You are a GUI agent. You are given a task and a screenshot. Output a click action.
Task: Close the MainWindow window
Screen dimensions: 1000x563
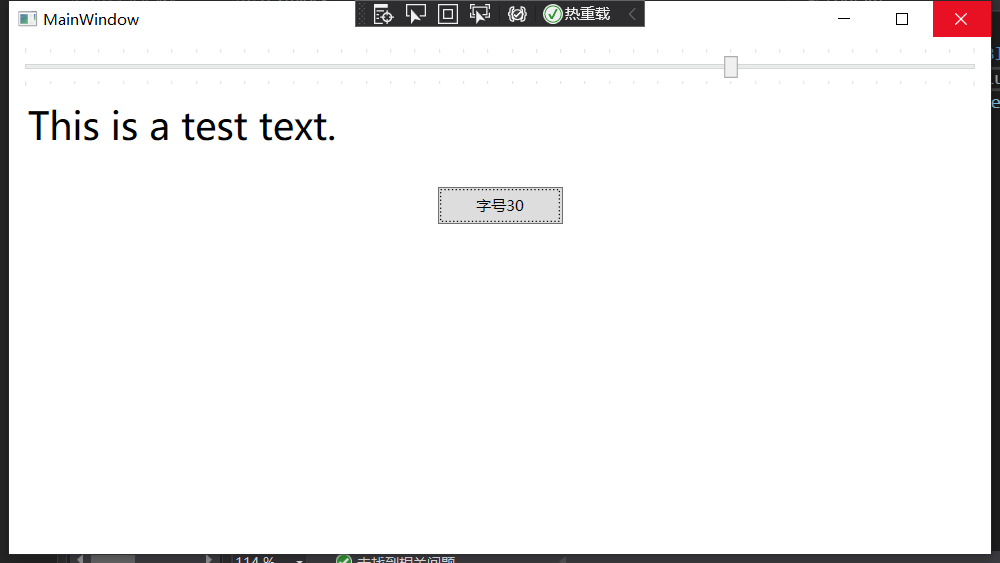point(961,18)
